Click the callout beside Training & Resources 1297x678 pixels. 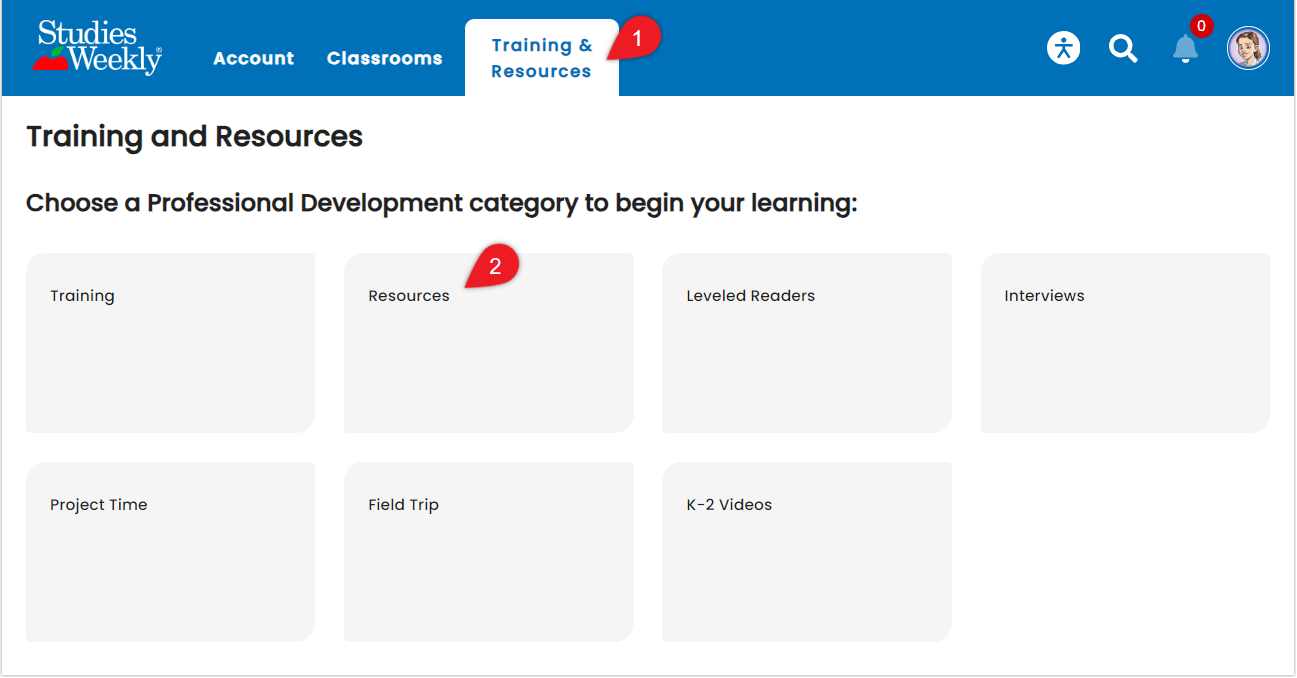pyautogui.click(x=638, y=36)
